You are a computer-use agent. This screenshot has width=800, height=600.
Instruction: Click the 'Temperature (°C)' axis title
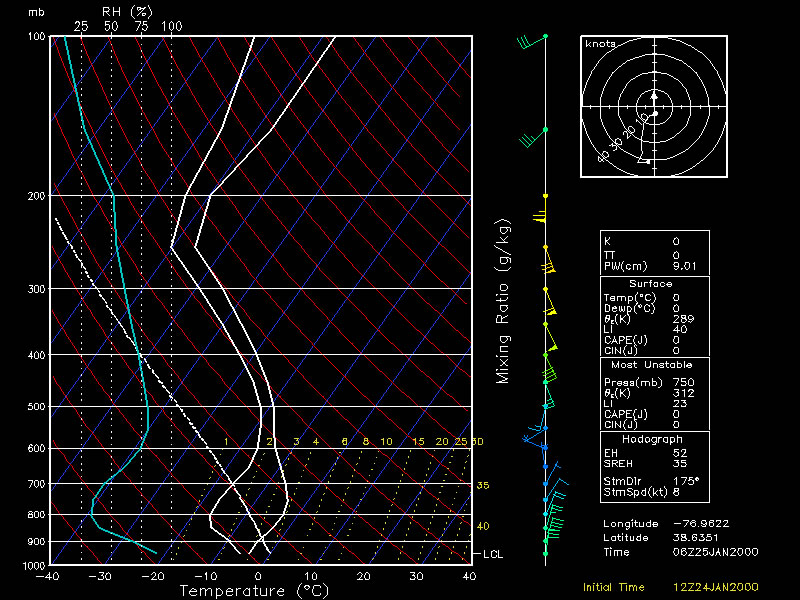(254, 591)
